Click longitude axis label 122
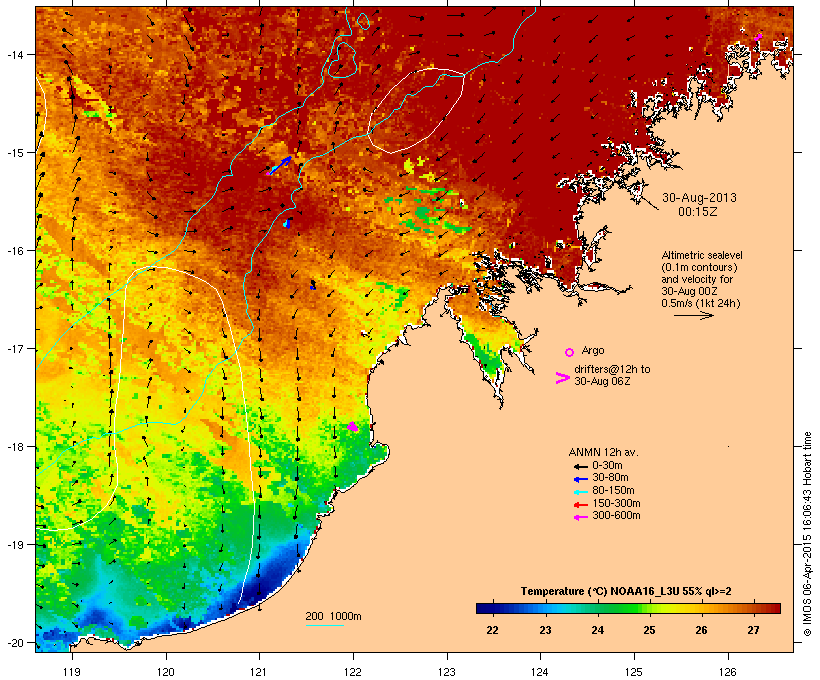Viewport: 820px width, 680px height. click(x=353, y=672)
